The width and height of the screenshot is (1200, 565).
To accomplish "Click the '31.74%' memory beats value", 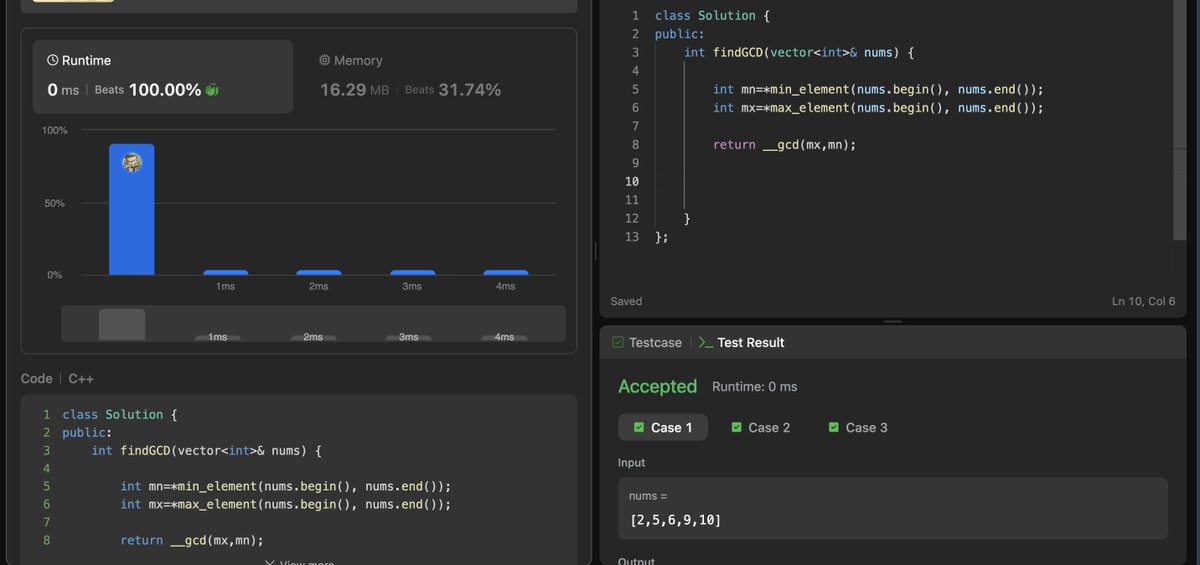I will 470,90.
